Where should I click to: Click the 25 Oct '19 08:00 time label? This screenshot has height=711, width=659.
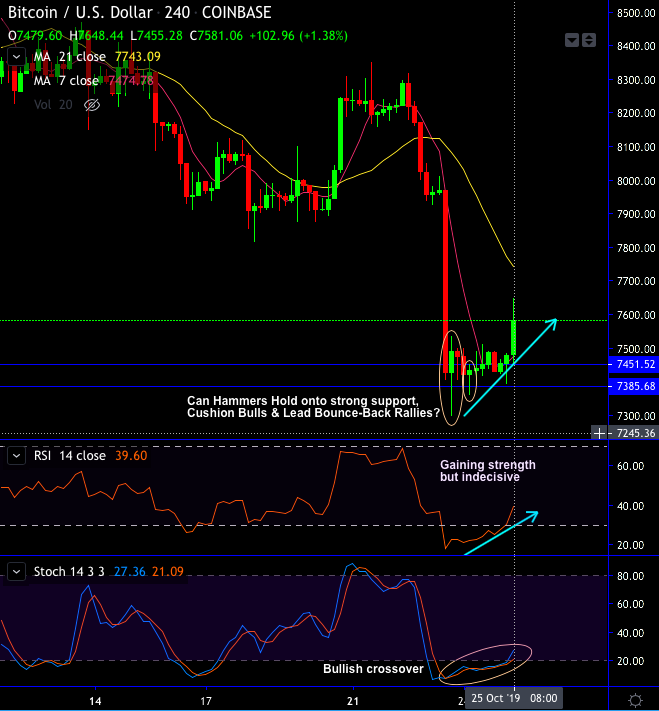[514, 698]
